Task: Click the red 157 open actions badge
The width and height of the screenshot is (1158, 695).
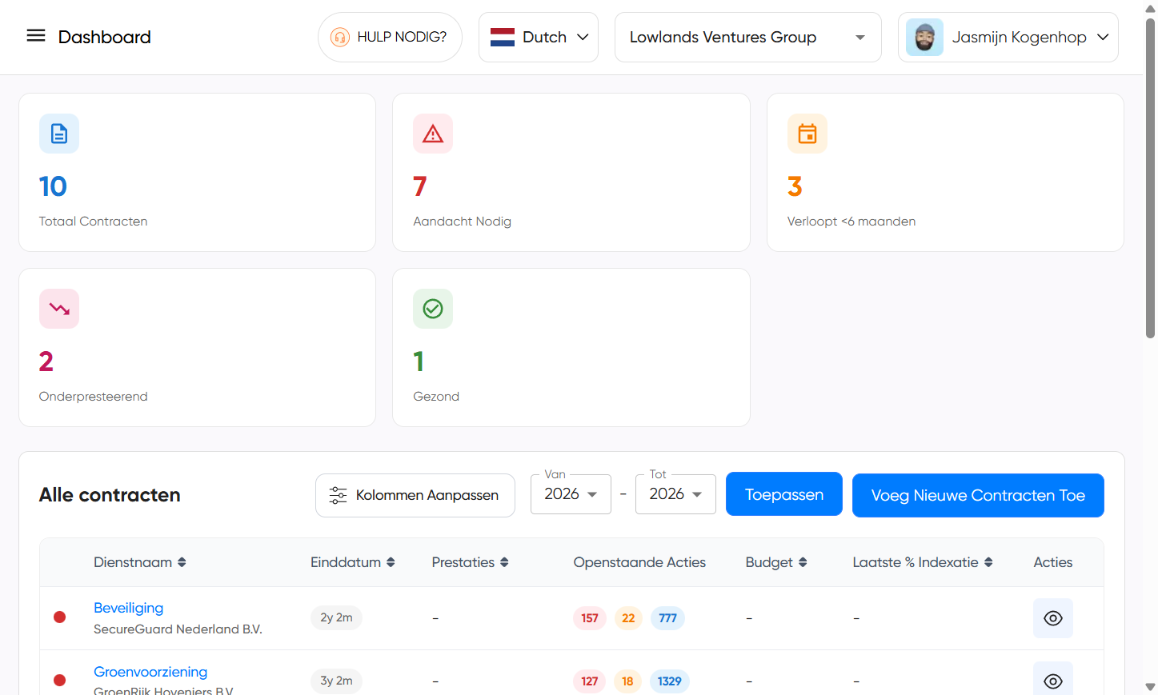Action: point(590,618)
